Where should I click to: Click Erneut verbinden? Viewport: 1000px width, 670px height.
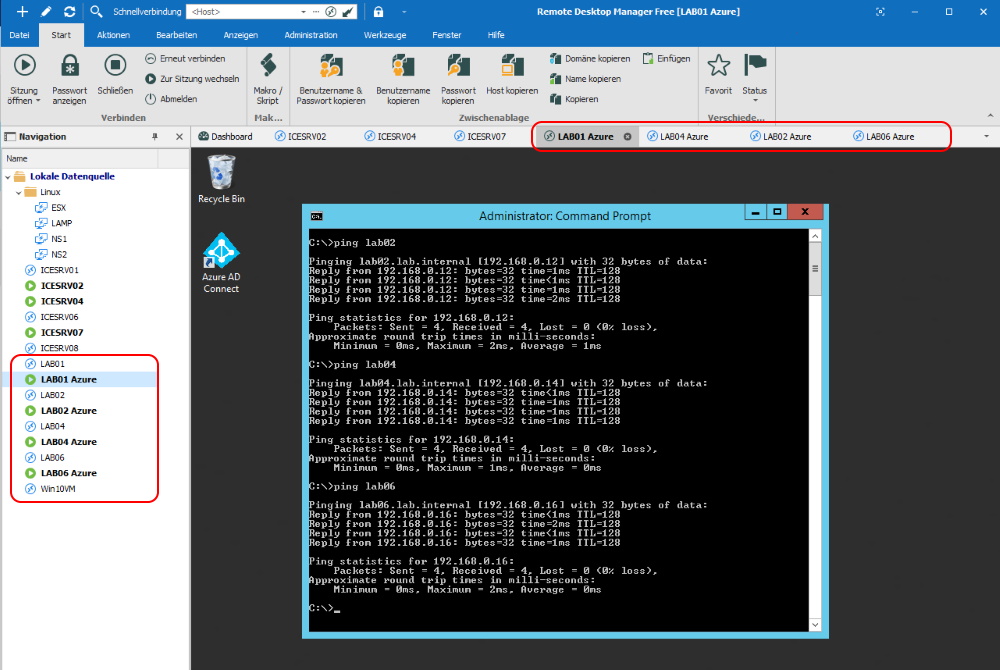click(185, 59)
